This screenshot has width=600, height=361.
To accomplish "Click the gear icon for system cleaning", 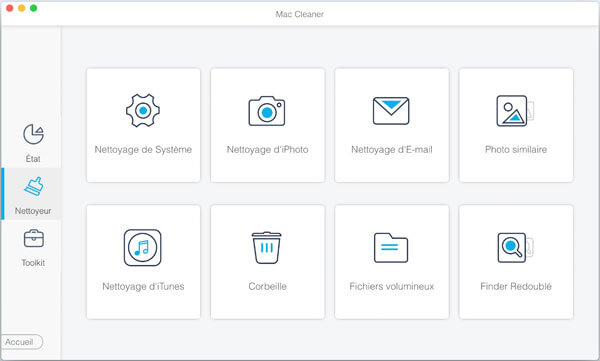I will point(143,111).
